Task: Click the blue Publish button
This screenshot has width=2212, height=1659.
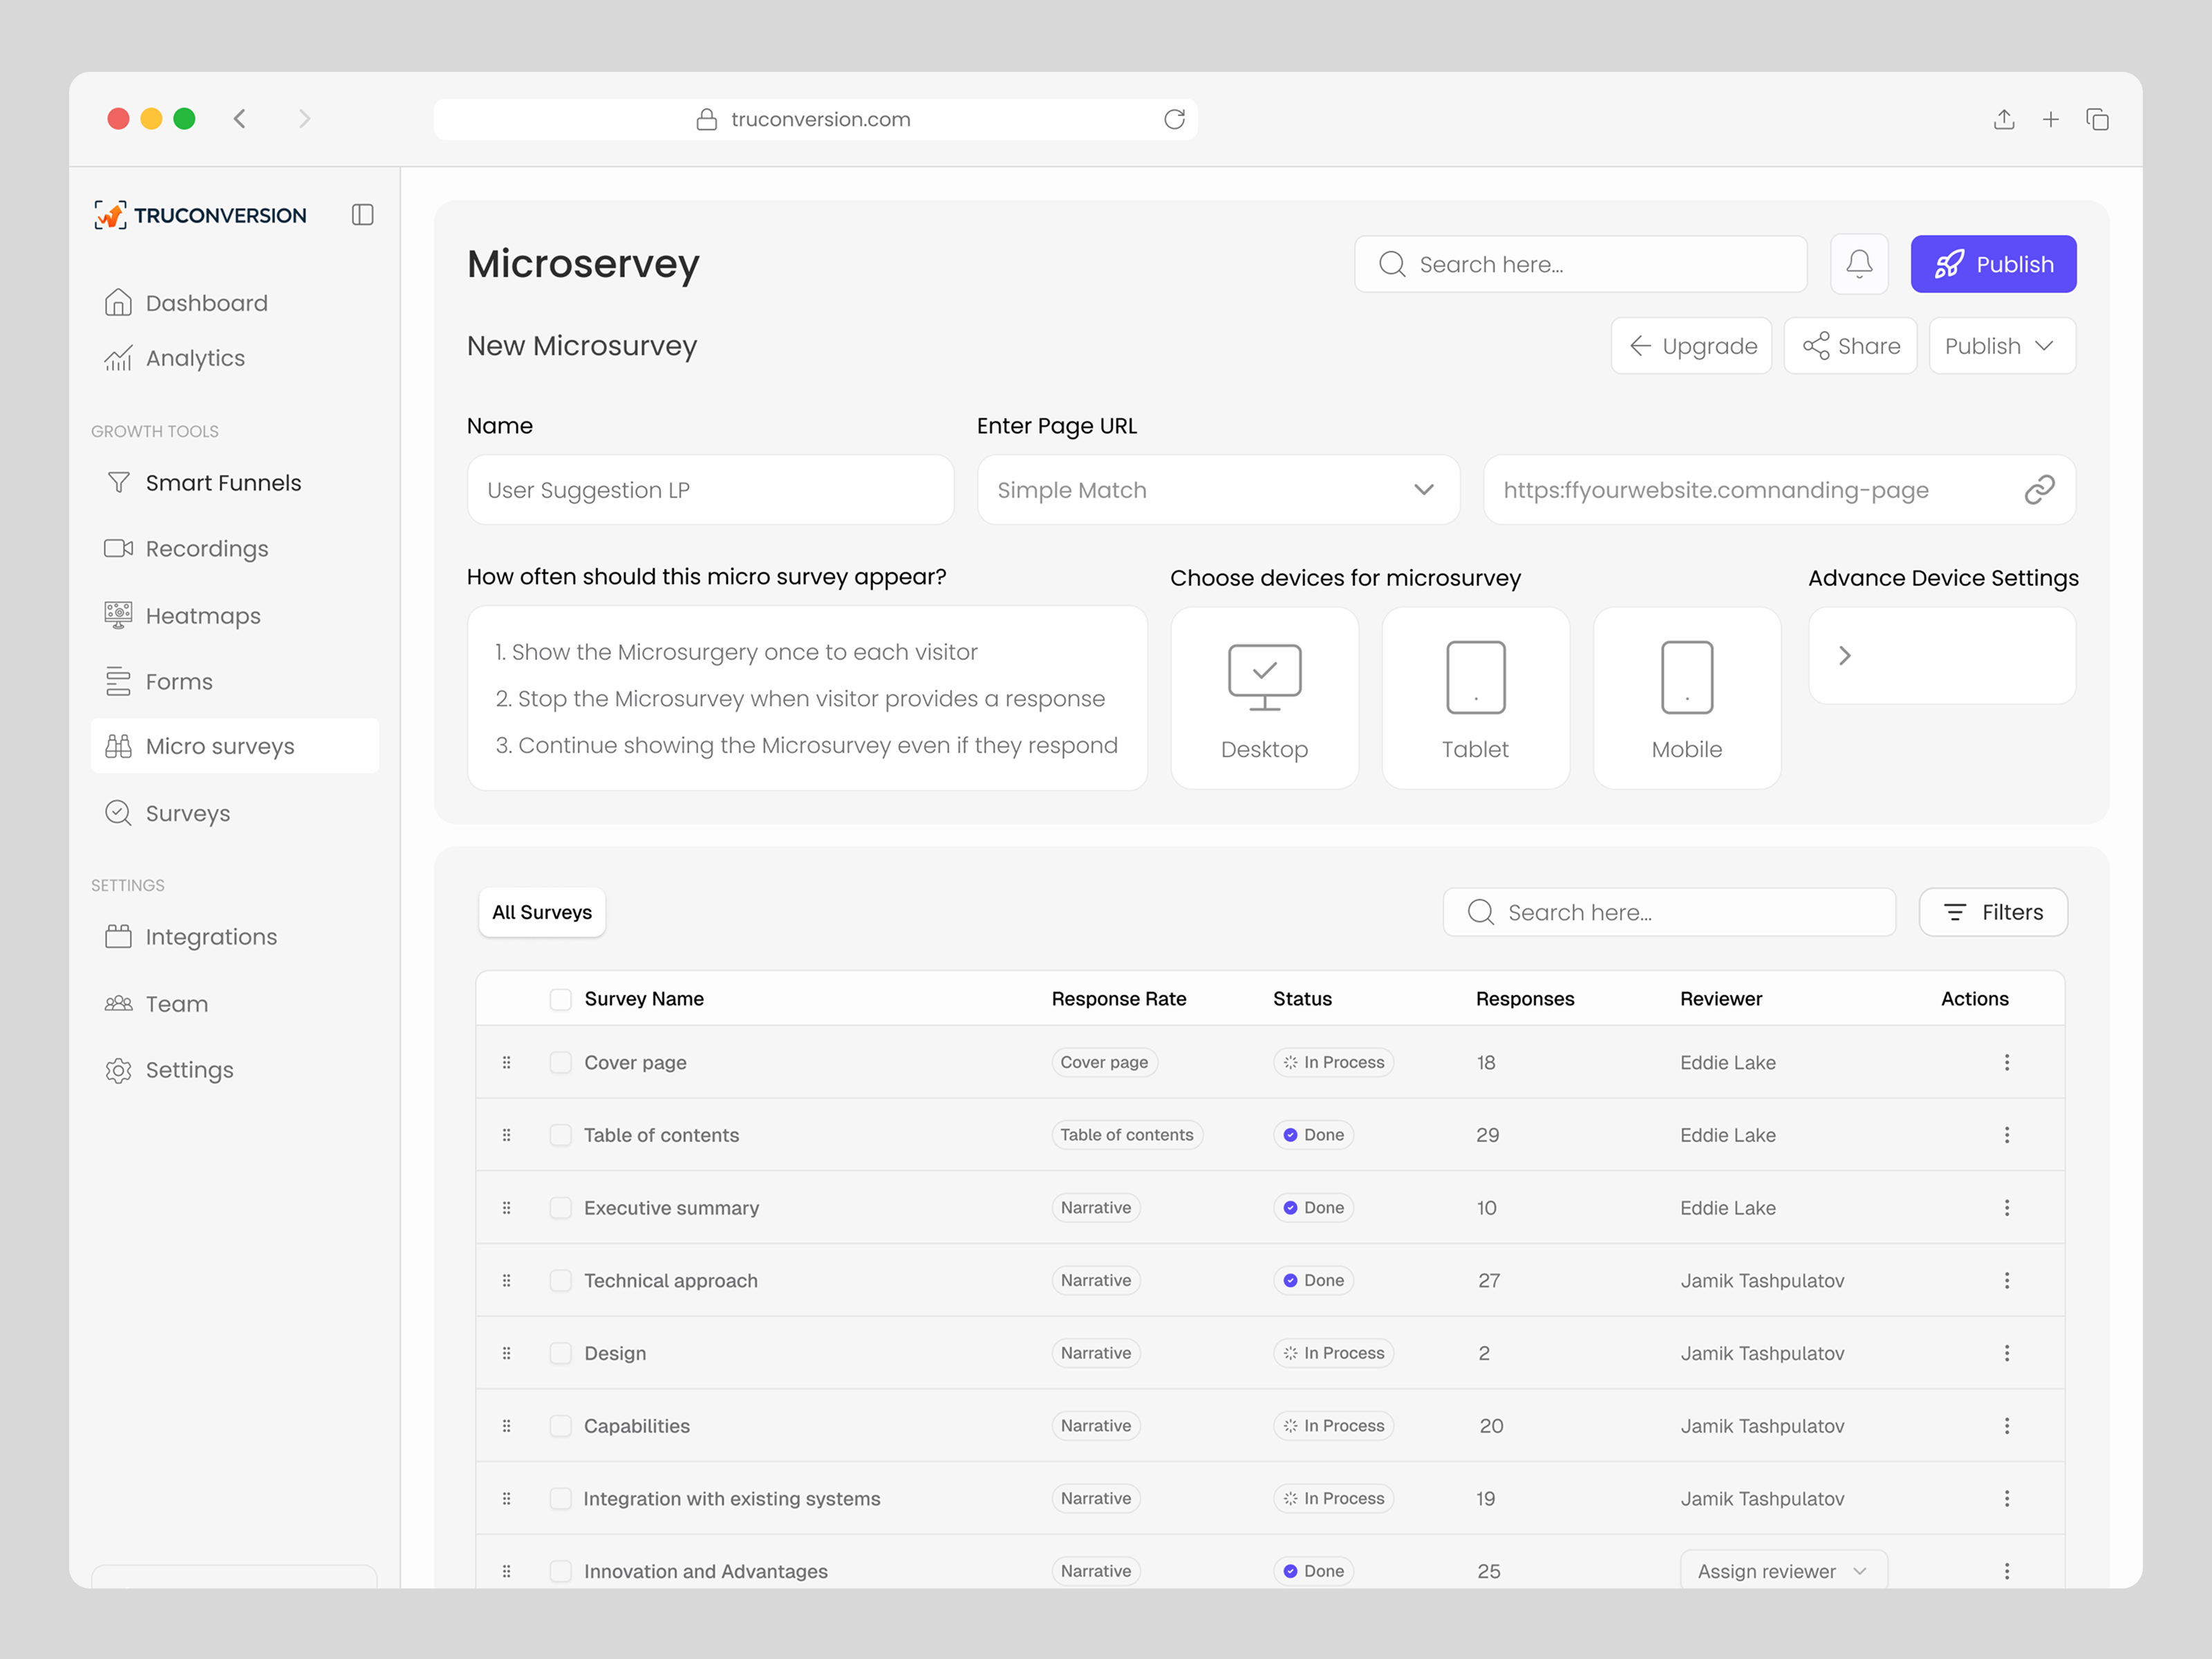Action: 1993,264
